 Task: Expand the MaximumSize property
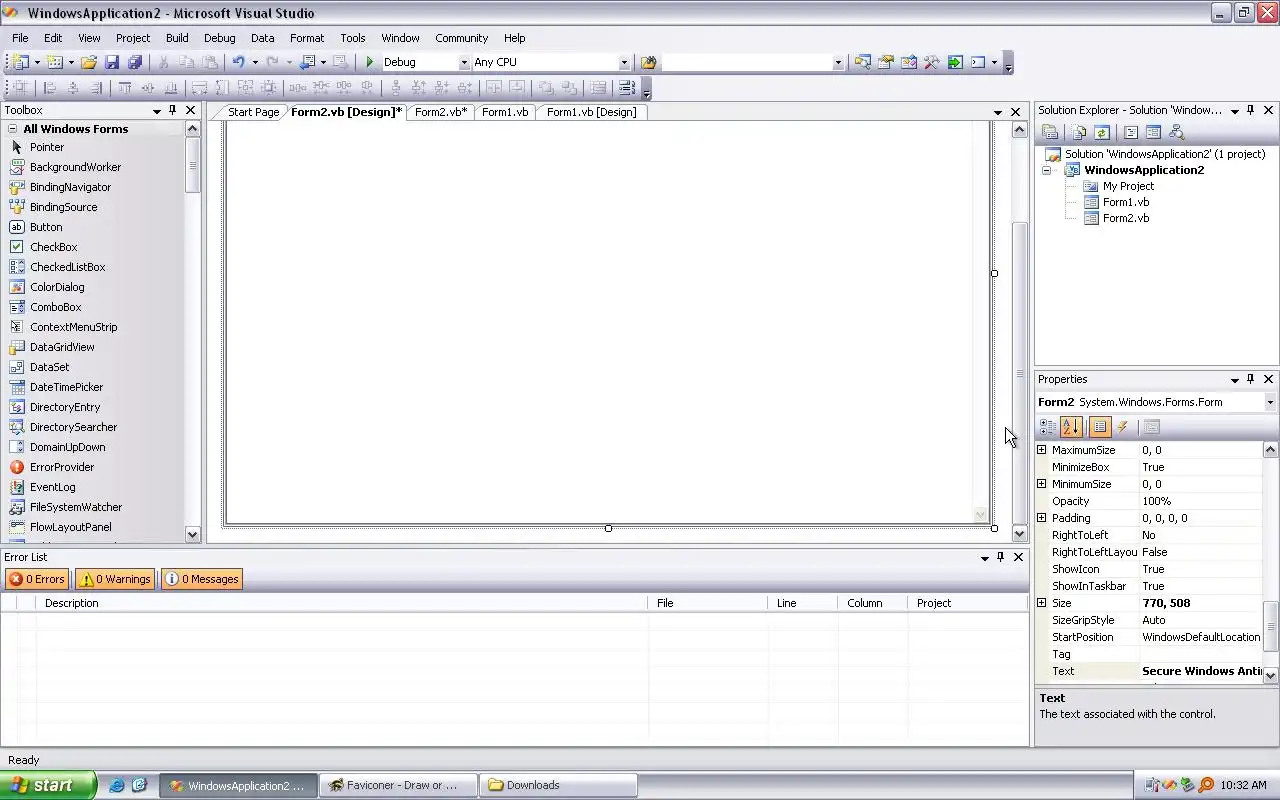(1041, 450)
